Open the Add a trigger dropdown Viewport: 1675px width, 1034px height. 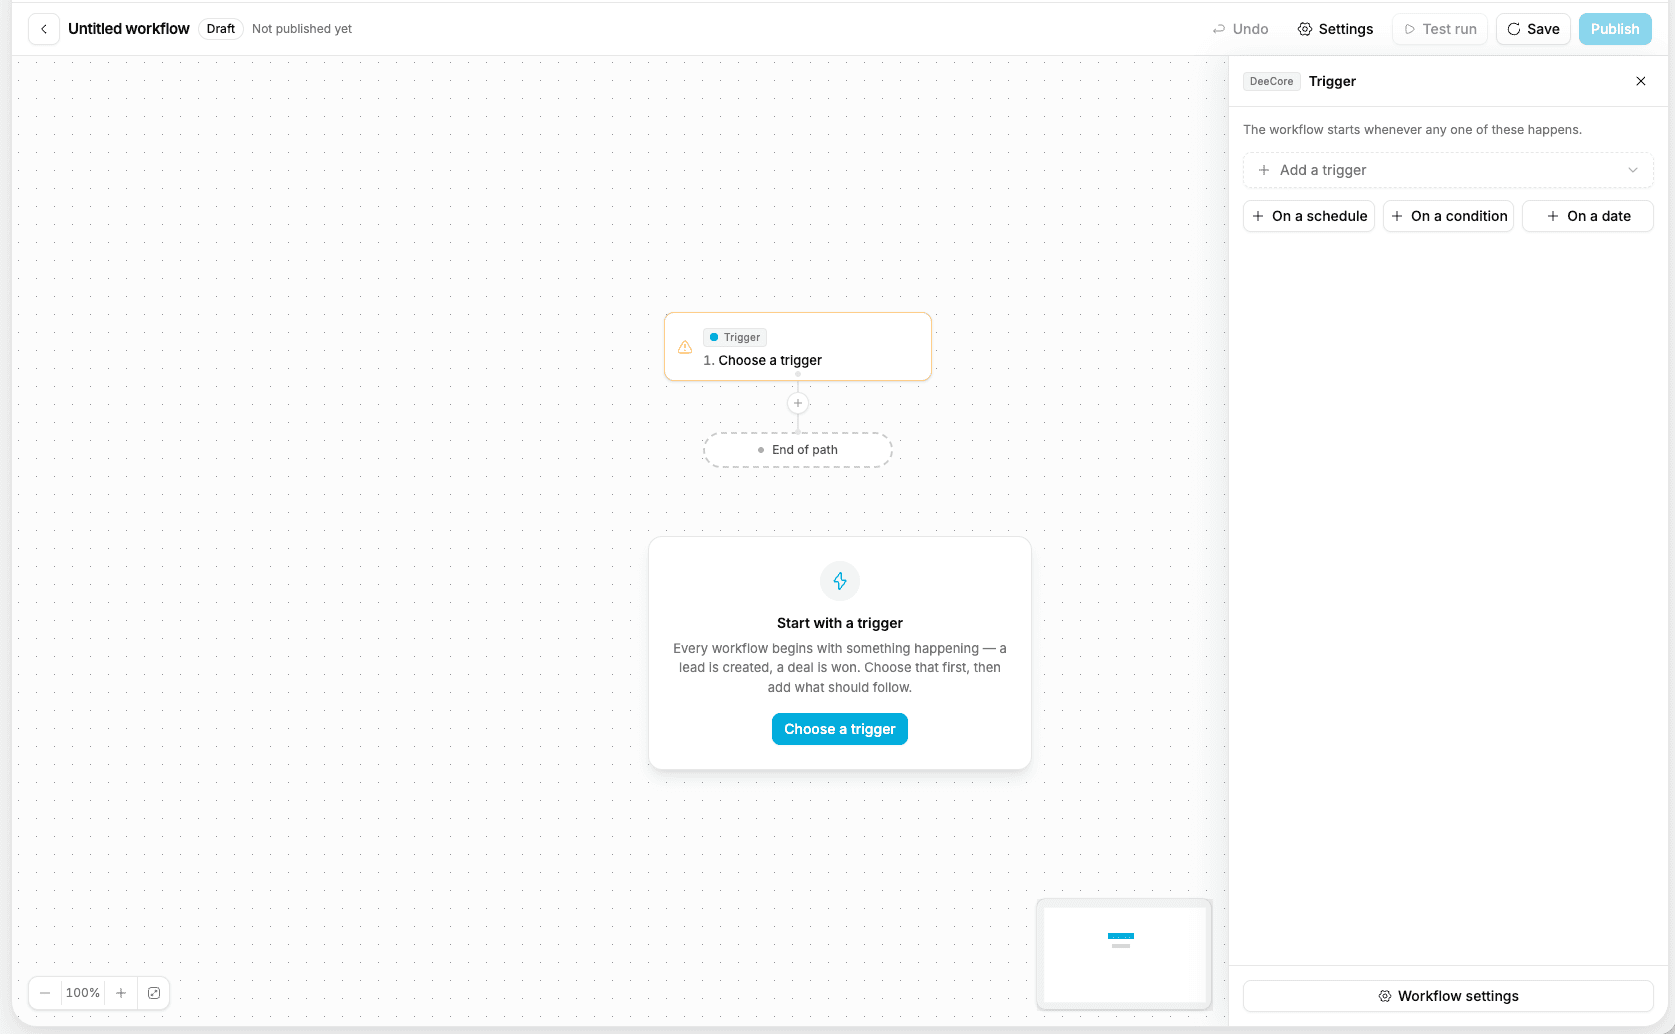point(1448,170)
